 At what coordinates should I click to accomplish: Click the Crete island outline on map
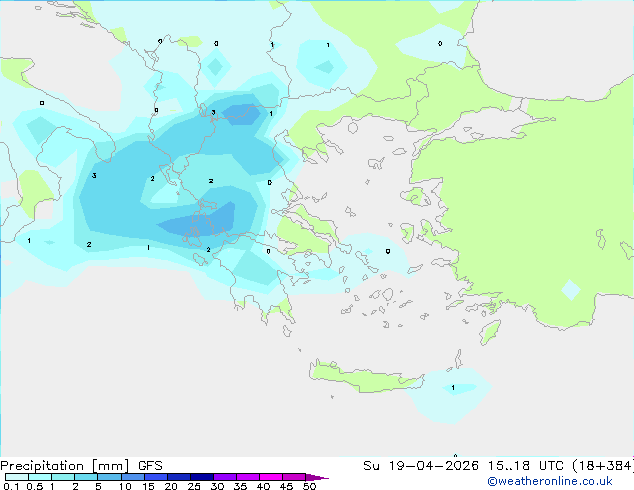(366, 375)
